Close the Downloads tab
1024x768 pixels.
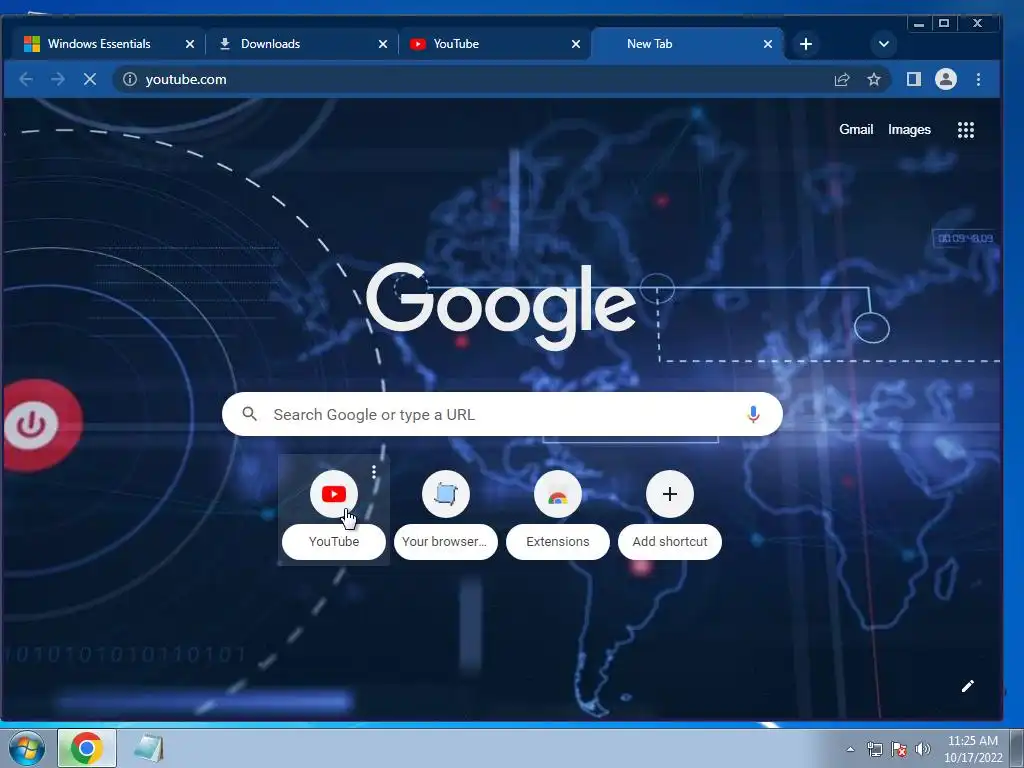(383, 44)
